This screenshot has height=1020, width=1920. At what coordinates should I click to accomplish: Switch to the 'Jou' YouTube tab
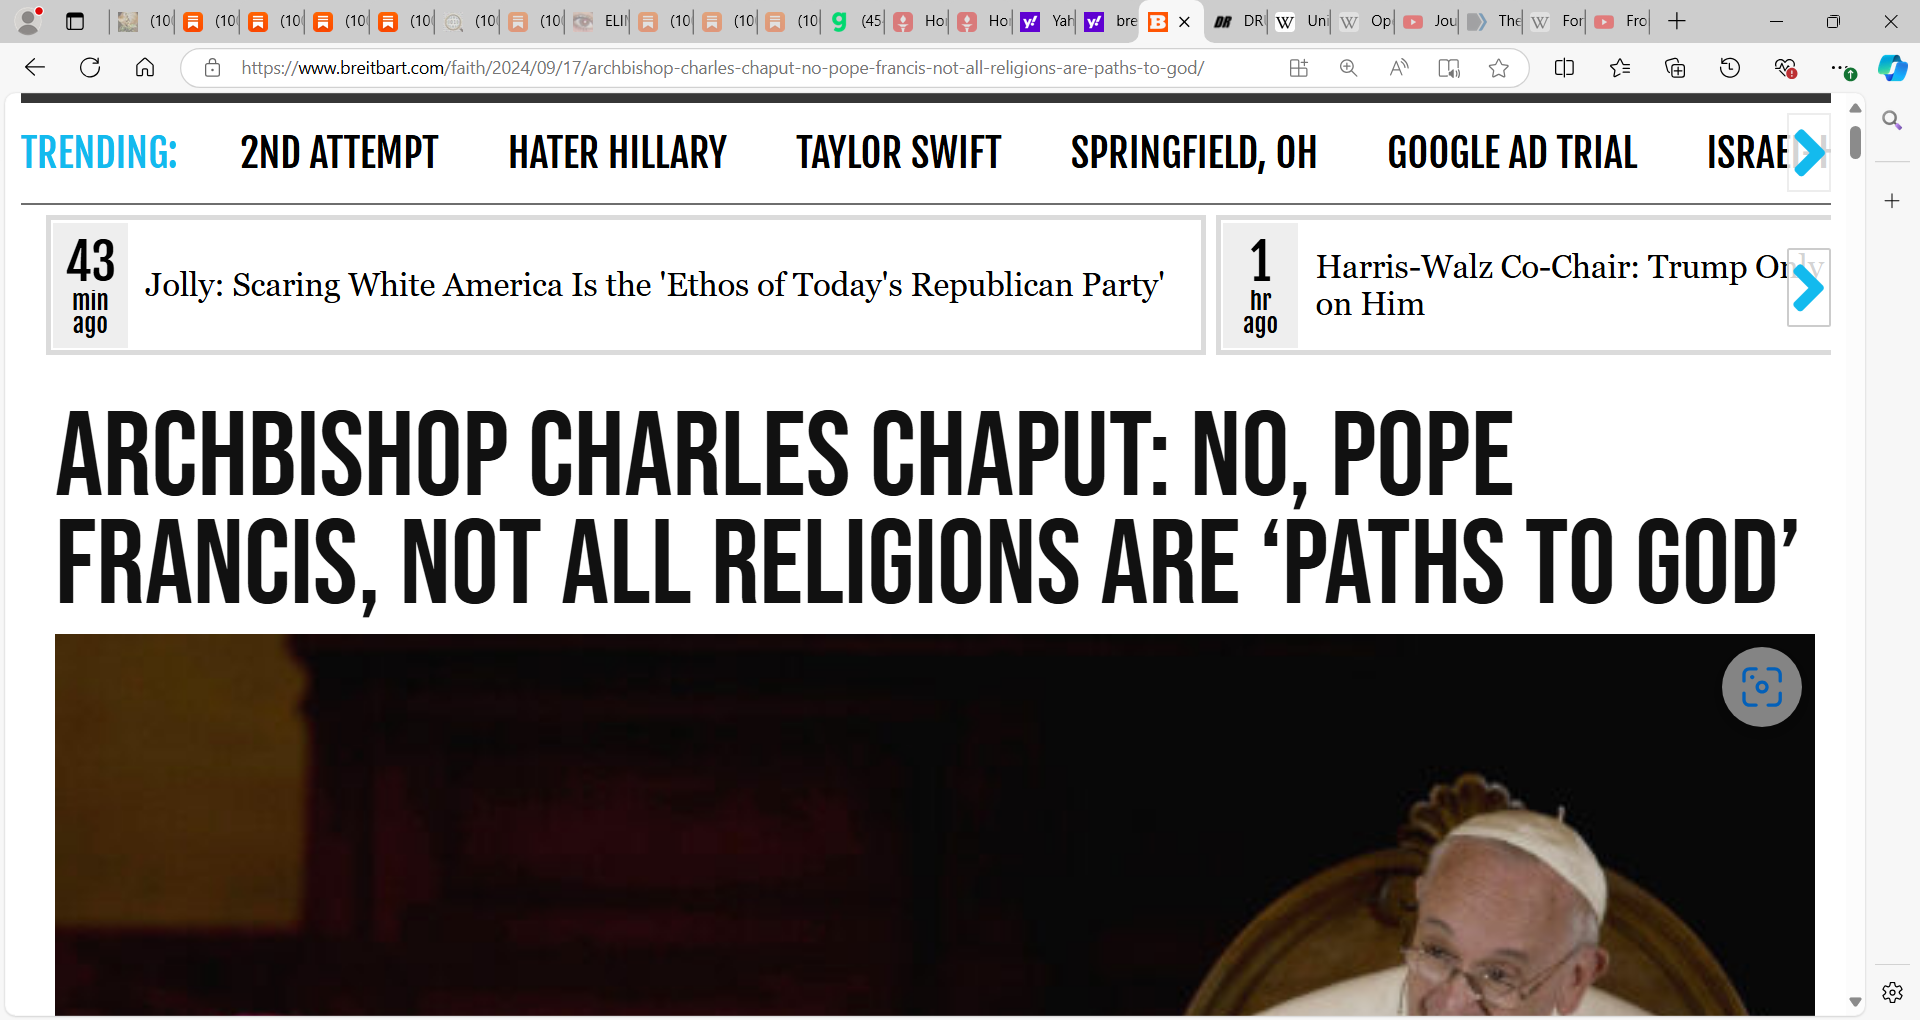pyautogui.click(x=1430, y=21)
